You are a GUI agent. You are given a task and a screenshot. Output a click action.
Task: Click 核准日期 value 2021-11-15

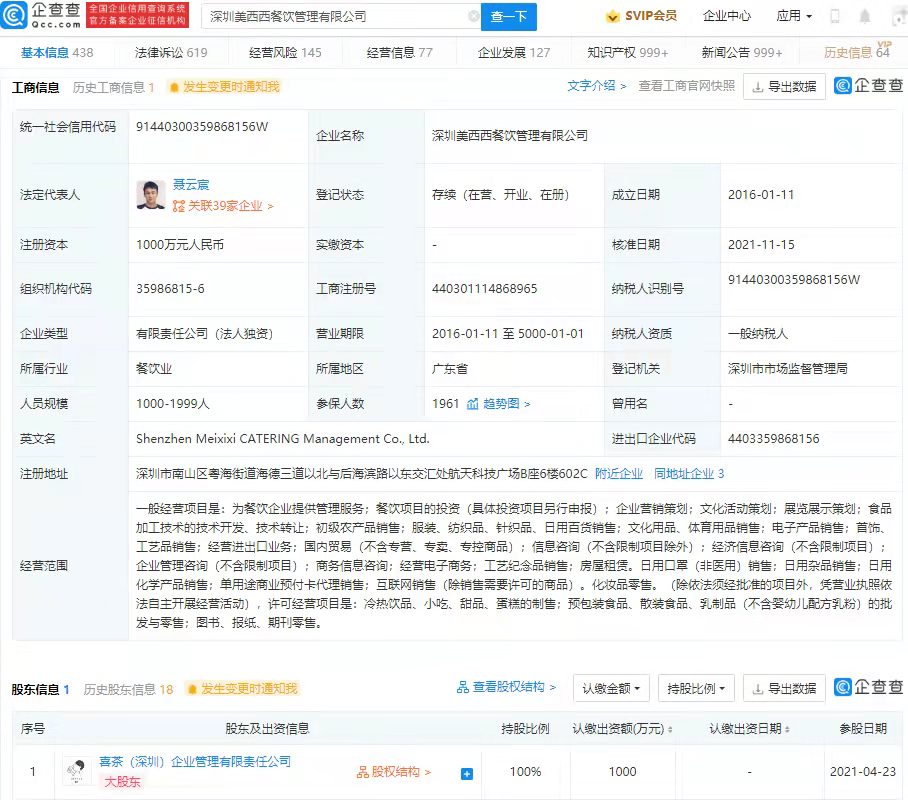click(761, 244)
